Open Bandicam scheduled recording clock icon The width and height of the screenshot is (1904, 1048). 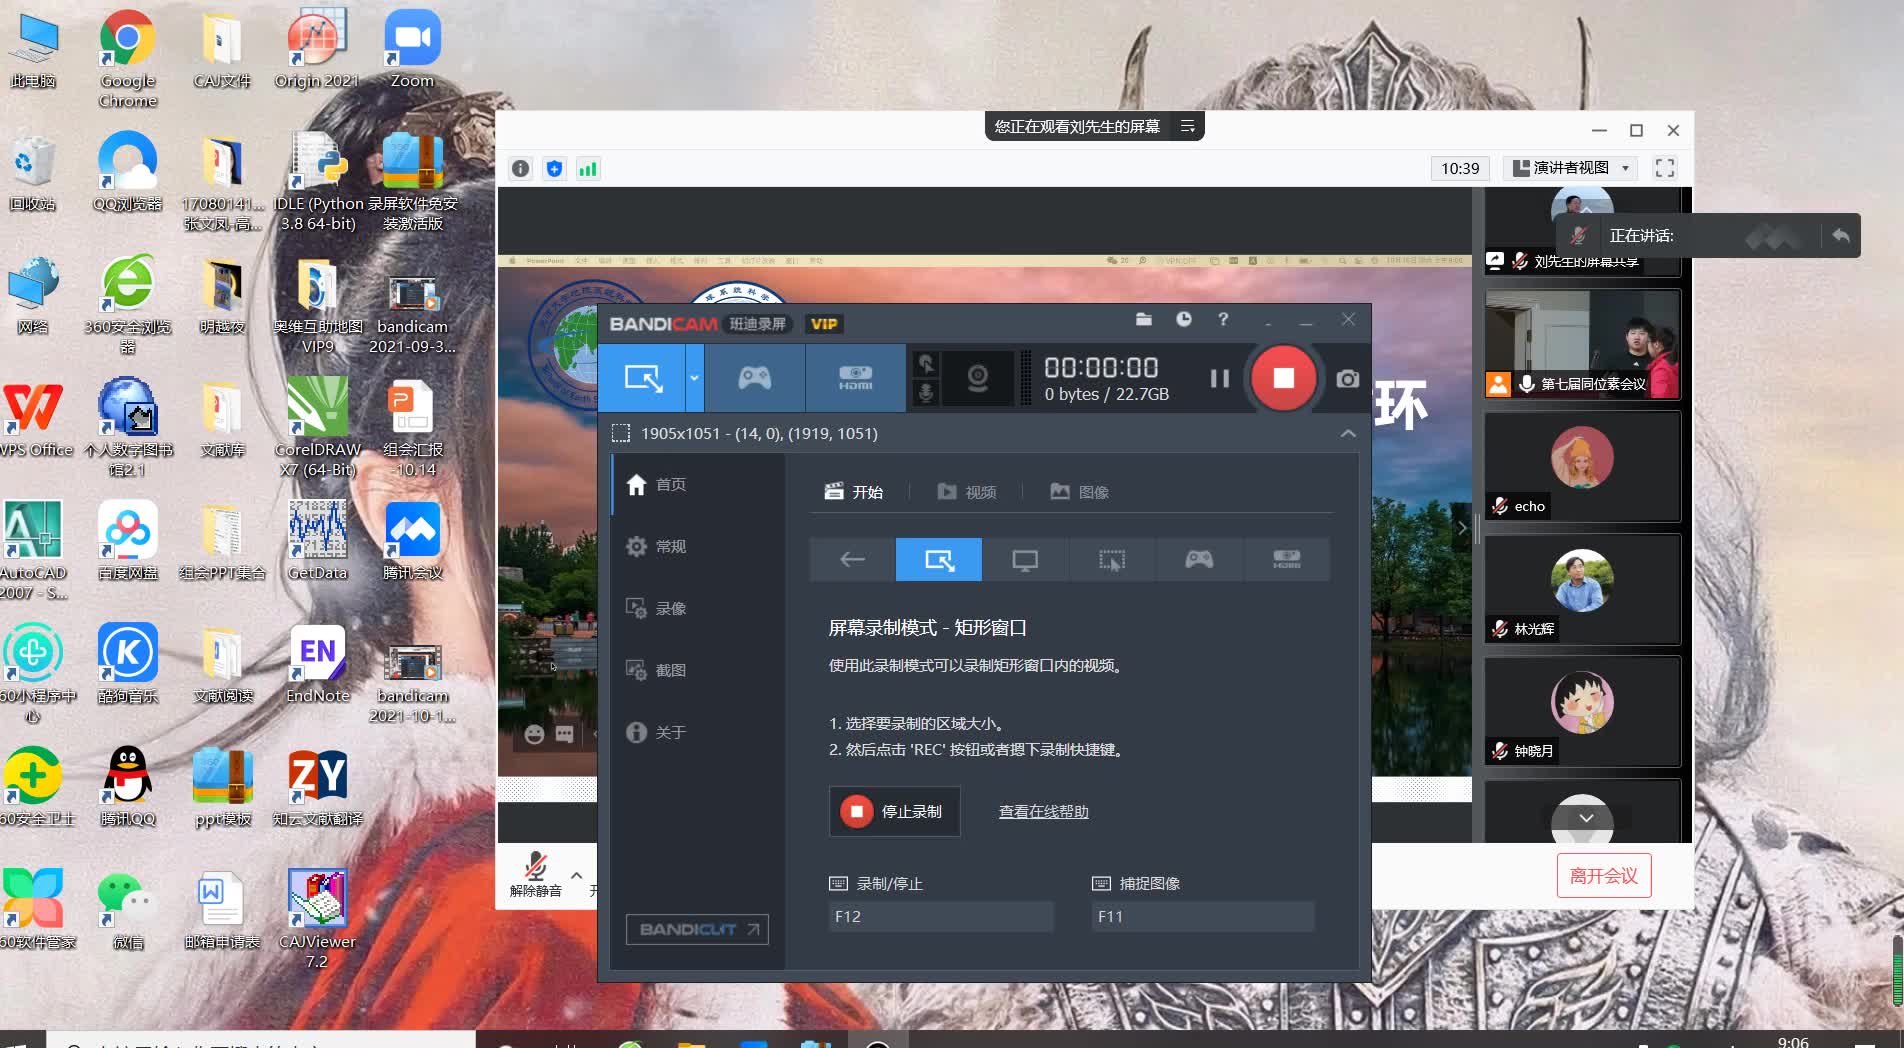click(1184, 320)
